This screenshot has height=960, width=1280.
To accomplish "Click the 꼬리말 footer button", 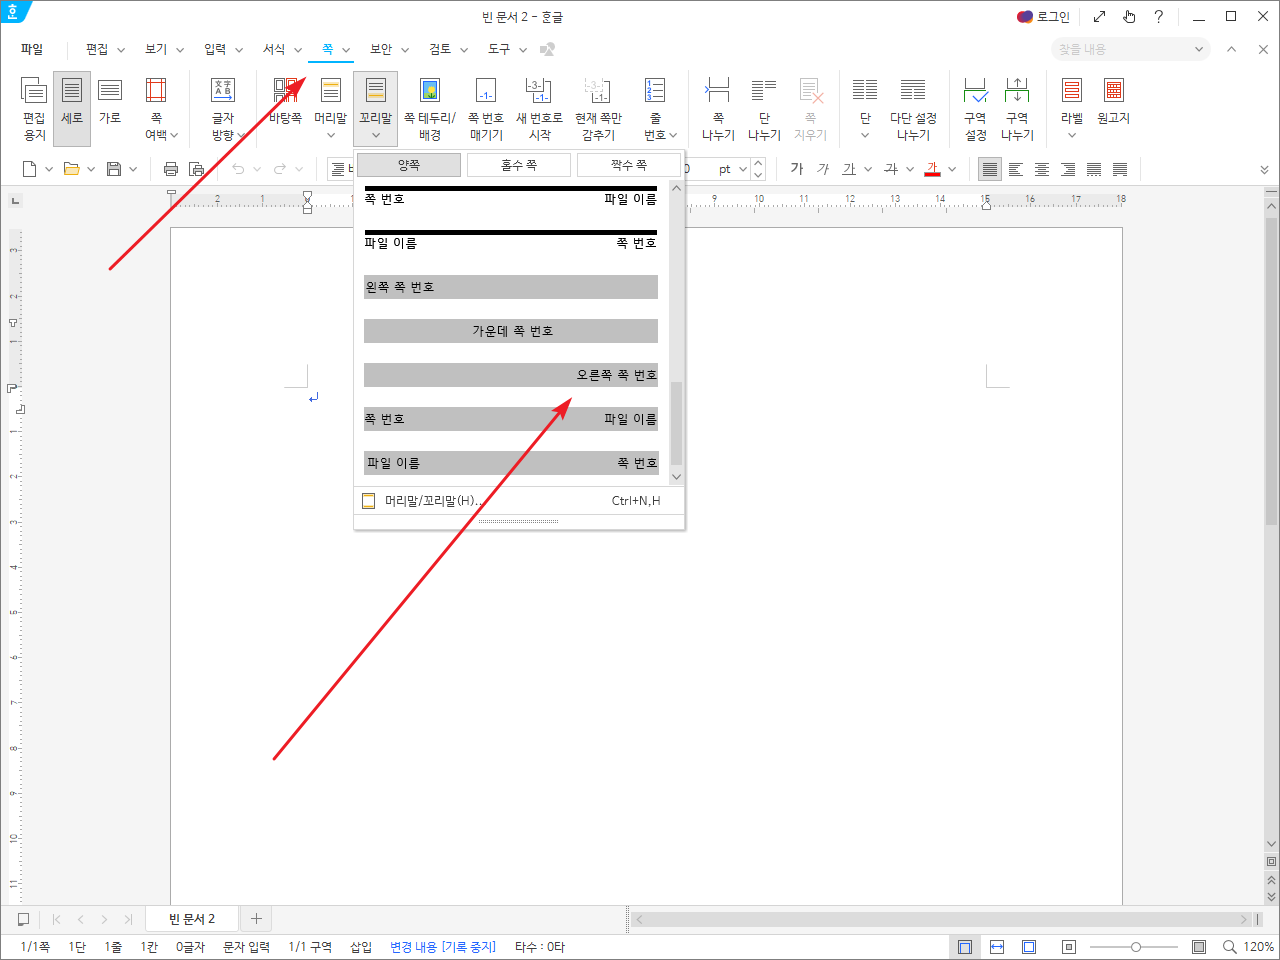I will pos(375,109).
